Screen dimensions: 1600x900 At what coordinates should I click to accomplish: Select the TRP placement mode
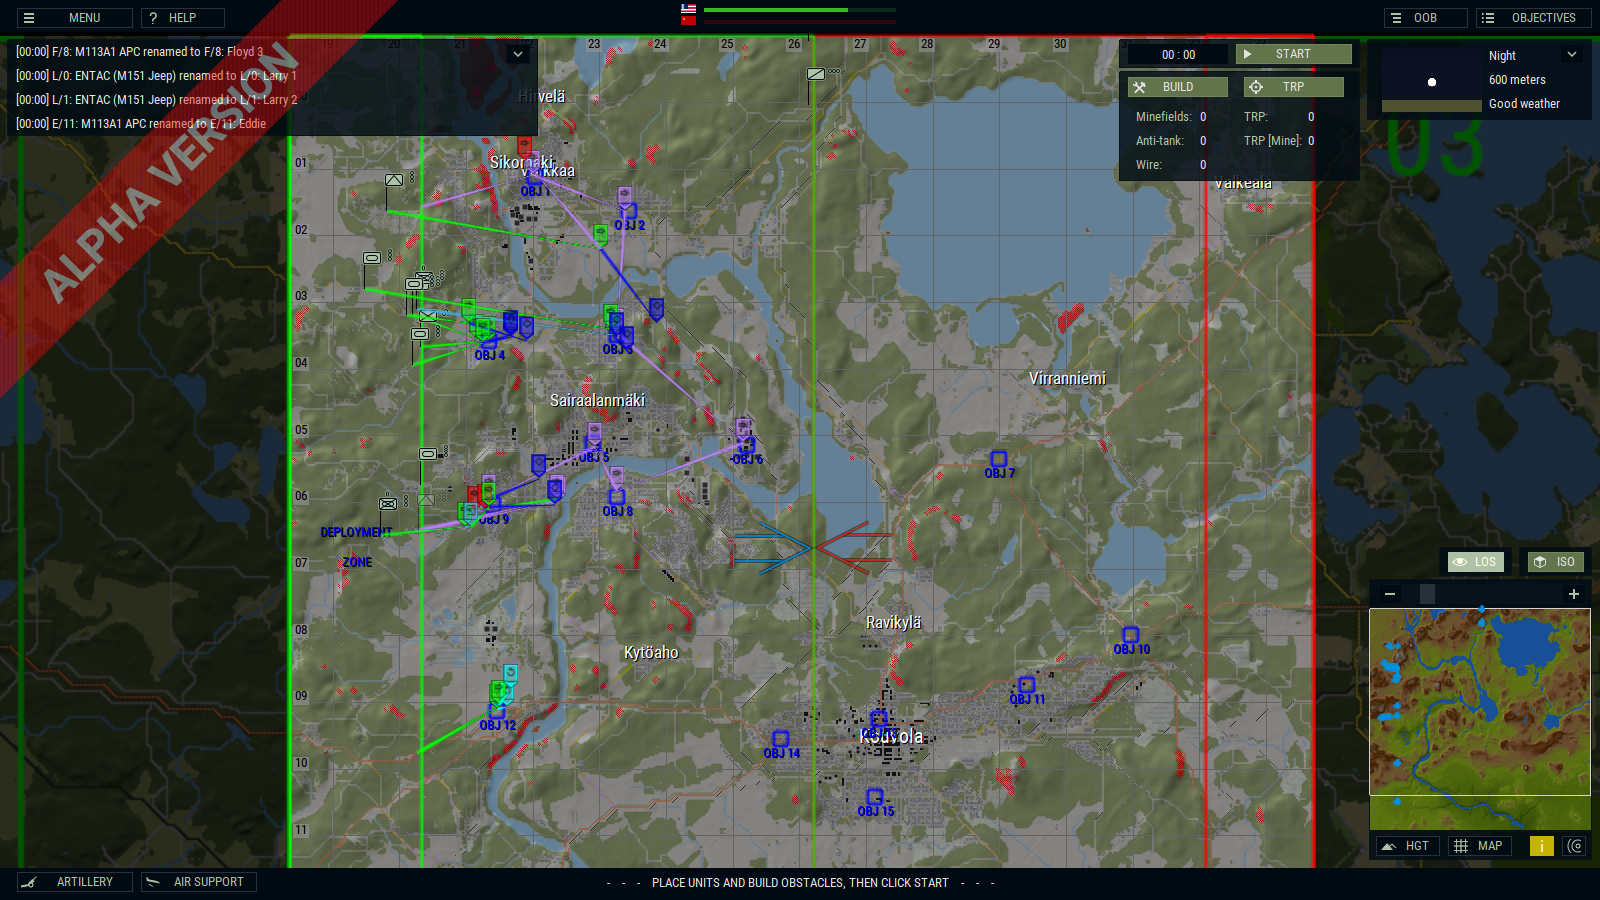coord(1293,87)
